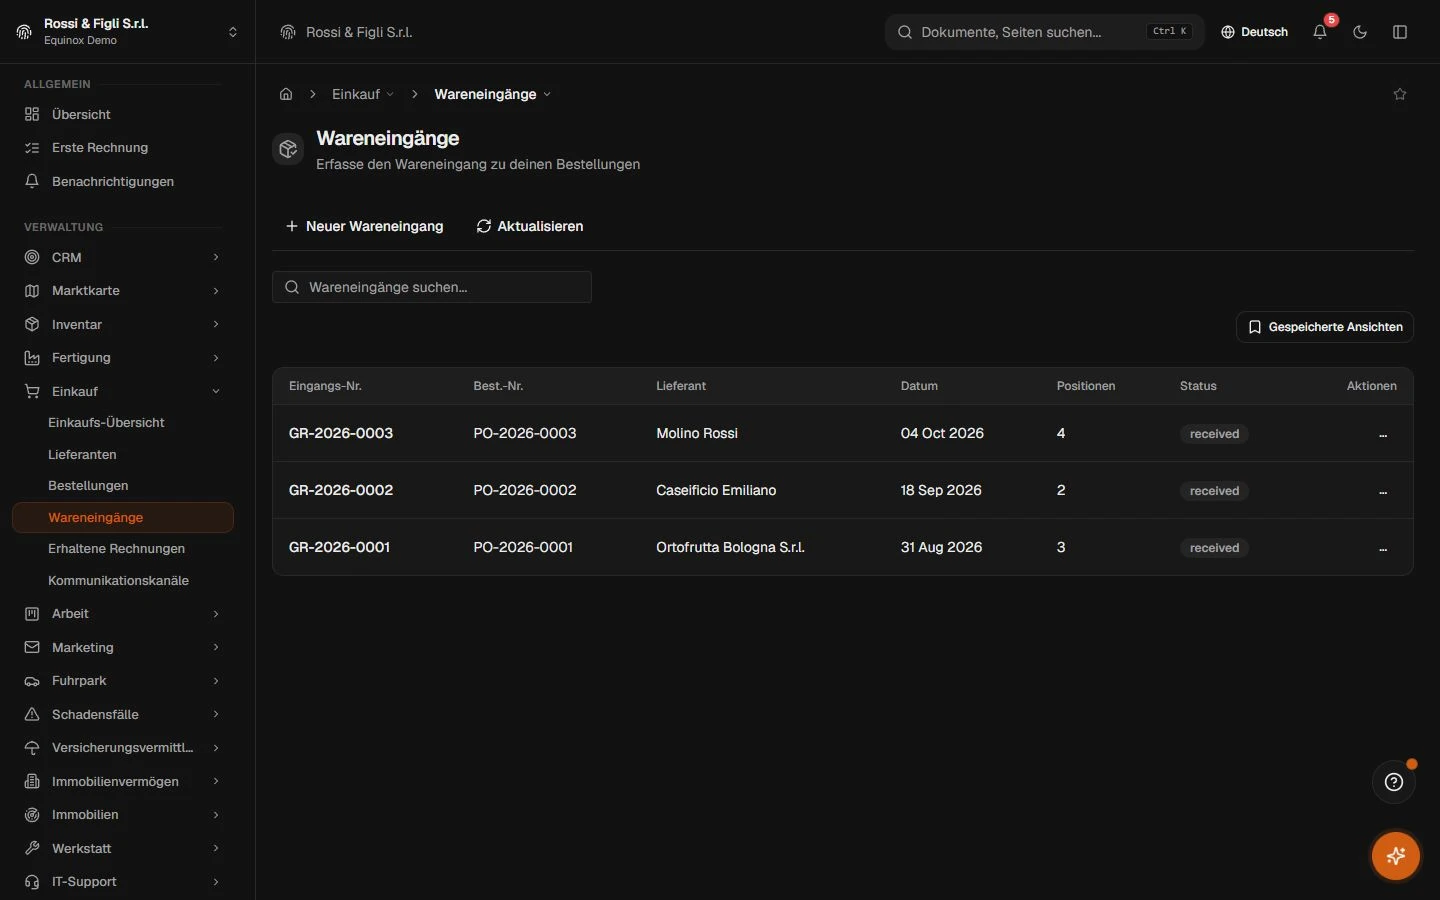Open the company switcher Rossi & Figli
Viewport: 1440px width, 900px height.
(x=127, y=32)
